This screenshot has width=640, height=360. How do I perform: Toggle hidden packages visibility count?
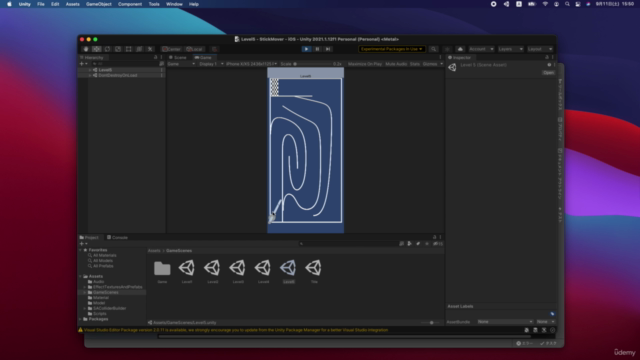click(438, 244)
